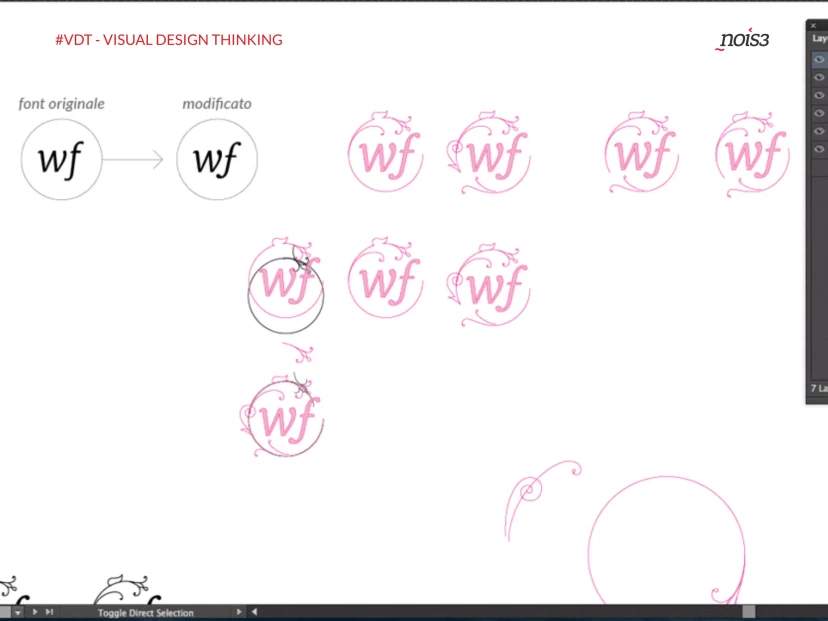Toggle visibility of the second layer row
Viewport: 828px width, 621px height.
click(x=819, y=77)
